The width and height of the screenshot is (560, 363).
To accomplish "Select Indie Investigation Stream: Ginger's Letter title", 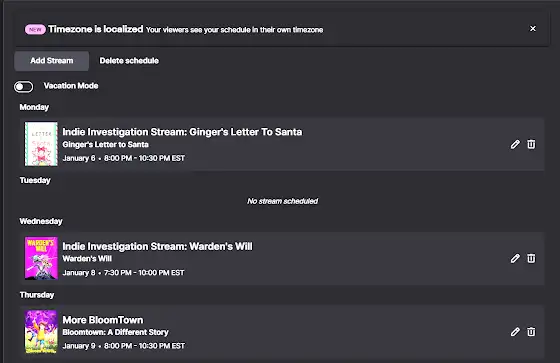I will (182, 132).
